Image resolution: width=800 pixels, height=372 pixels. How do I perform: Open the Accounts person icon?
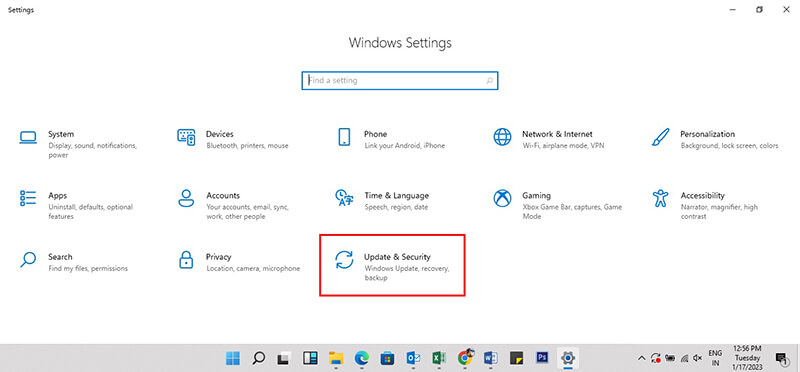186,198
